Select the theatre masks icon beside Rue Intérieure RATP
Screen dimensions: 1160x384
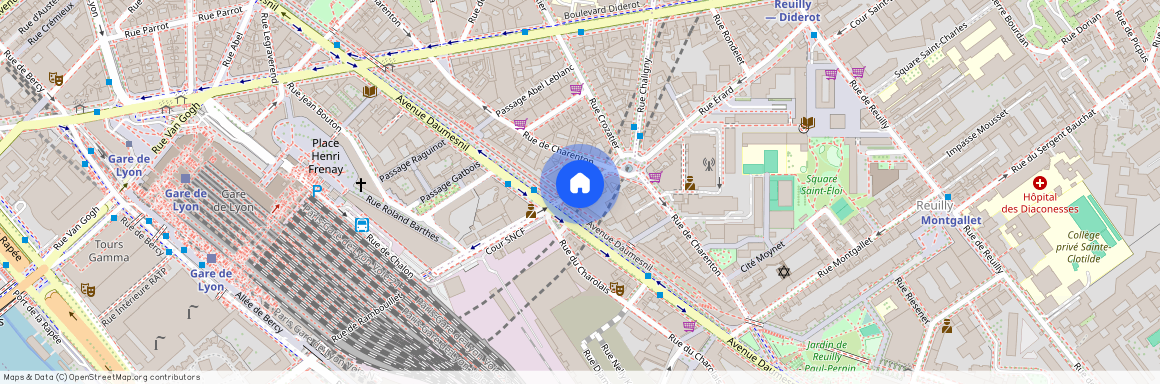tap(87, 290)
